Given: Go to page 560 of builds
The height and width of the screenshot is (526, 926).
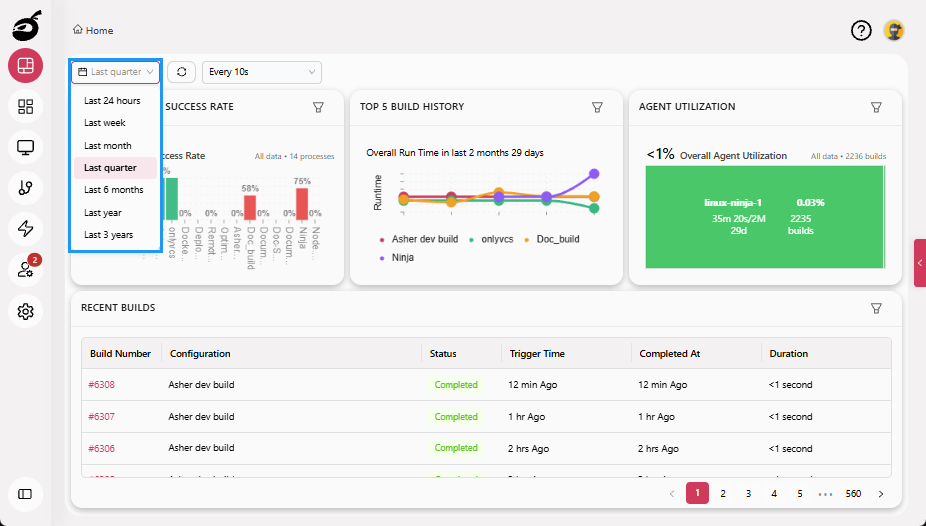Looking at the screenshot, I should (853, 494).
